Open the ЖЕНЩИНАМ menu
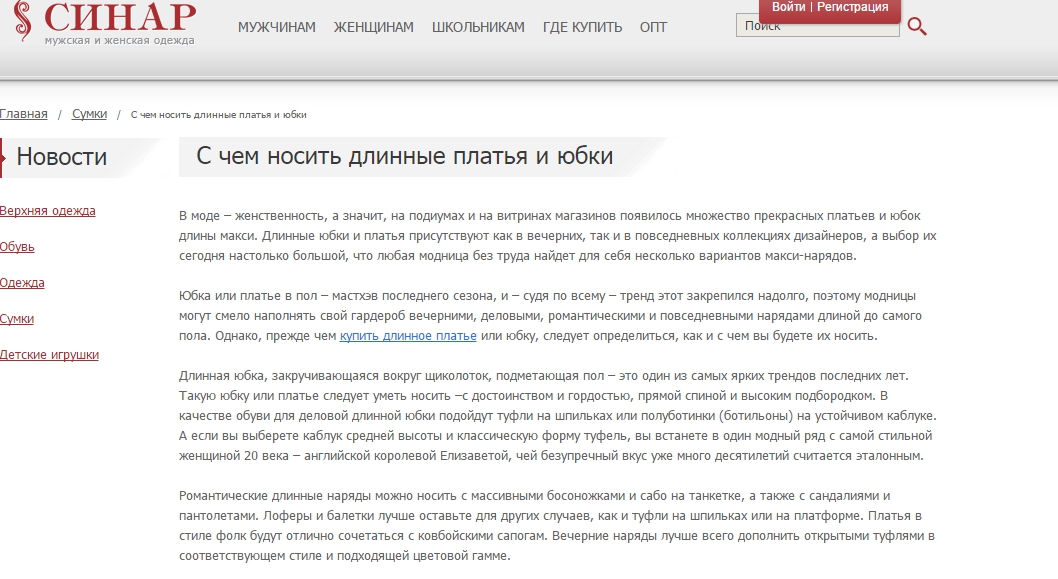 pyautogui.click(x=374, y=27)
